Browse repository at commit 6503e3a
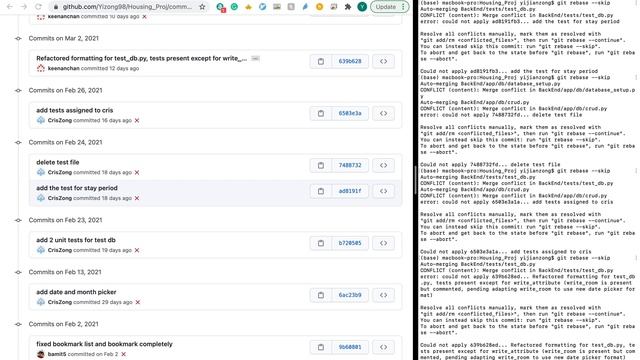Image resolution: width=640 pixels, height=360 pixels. coord(383,113)
